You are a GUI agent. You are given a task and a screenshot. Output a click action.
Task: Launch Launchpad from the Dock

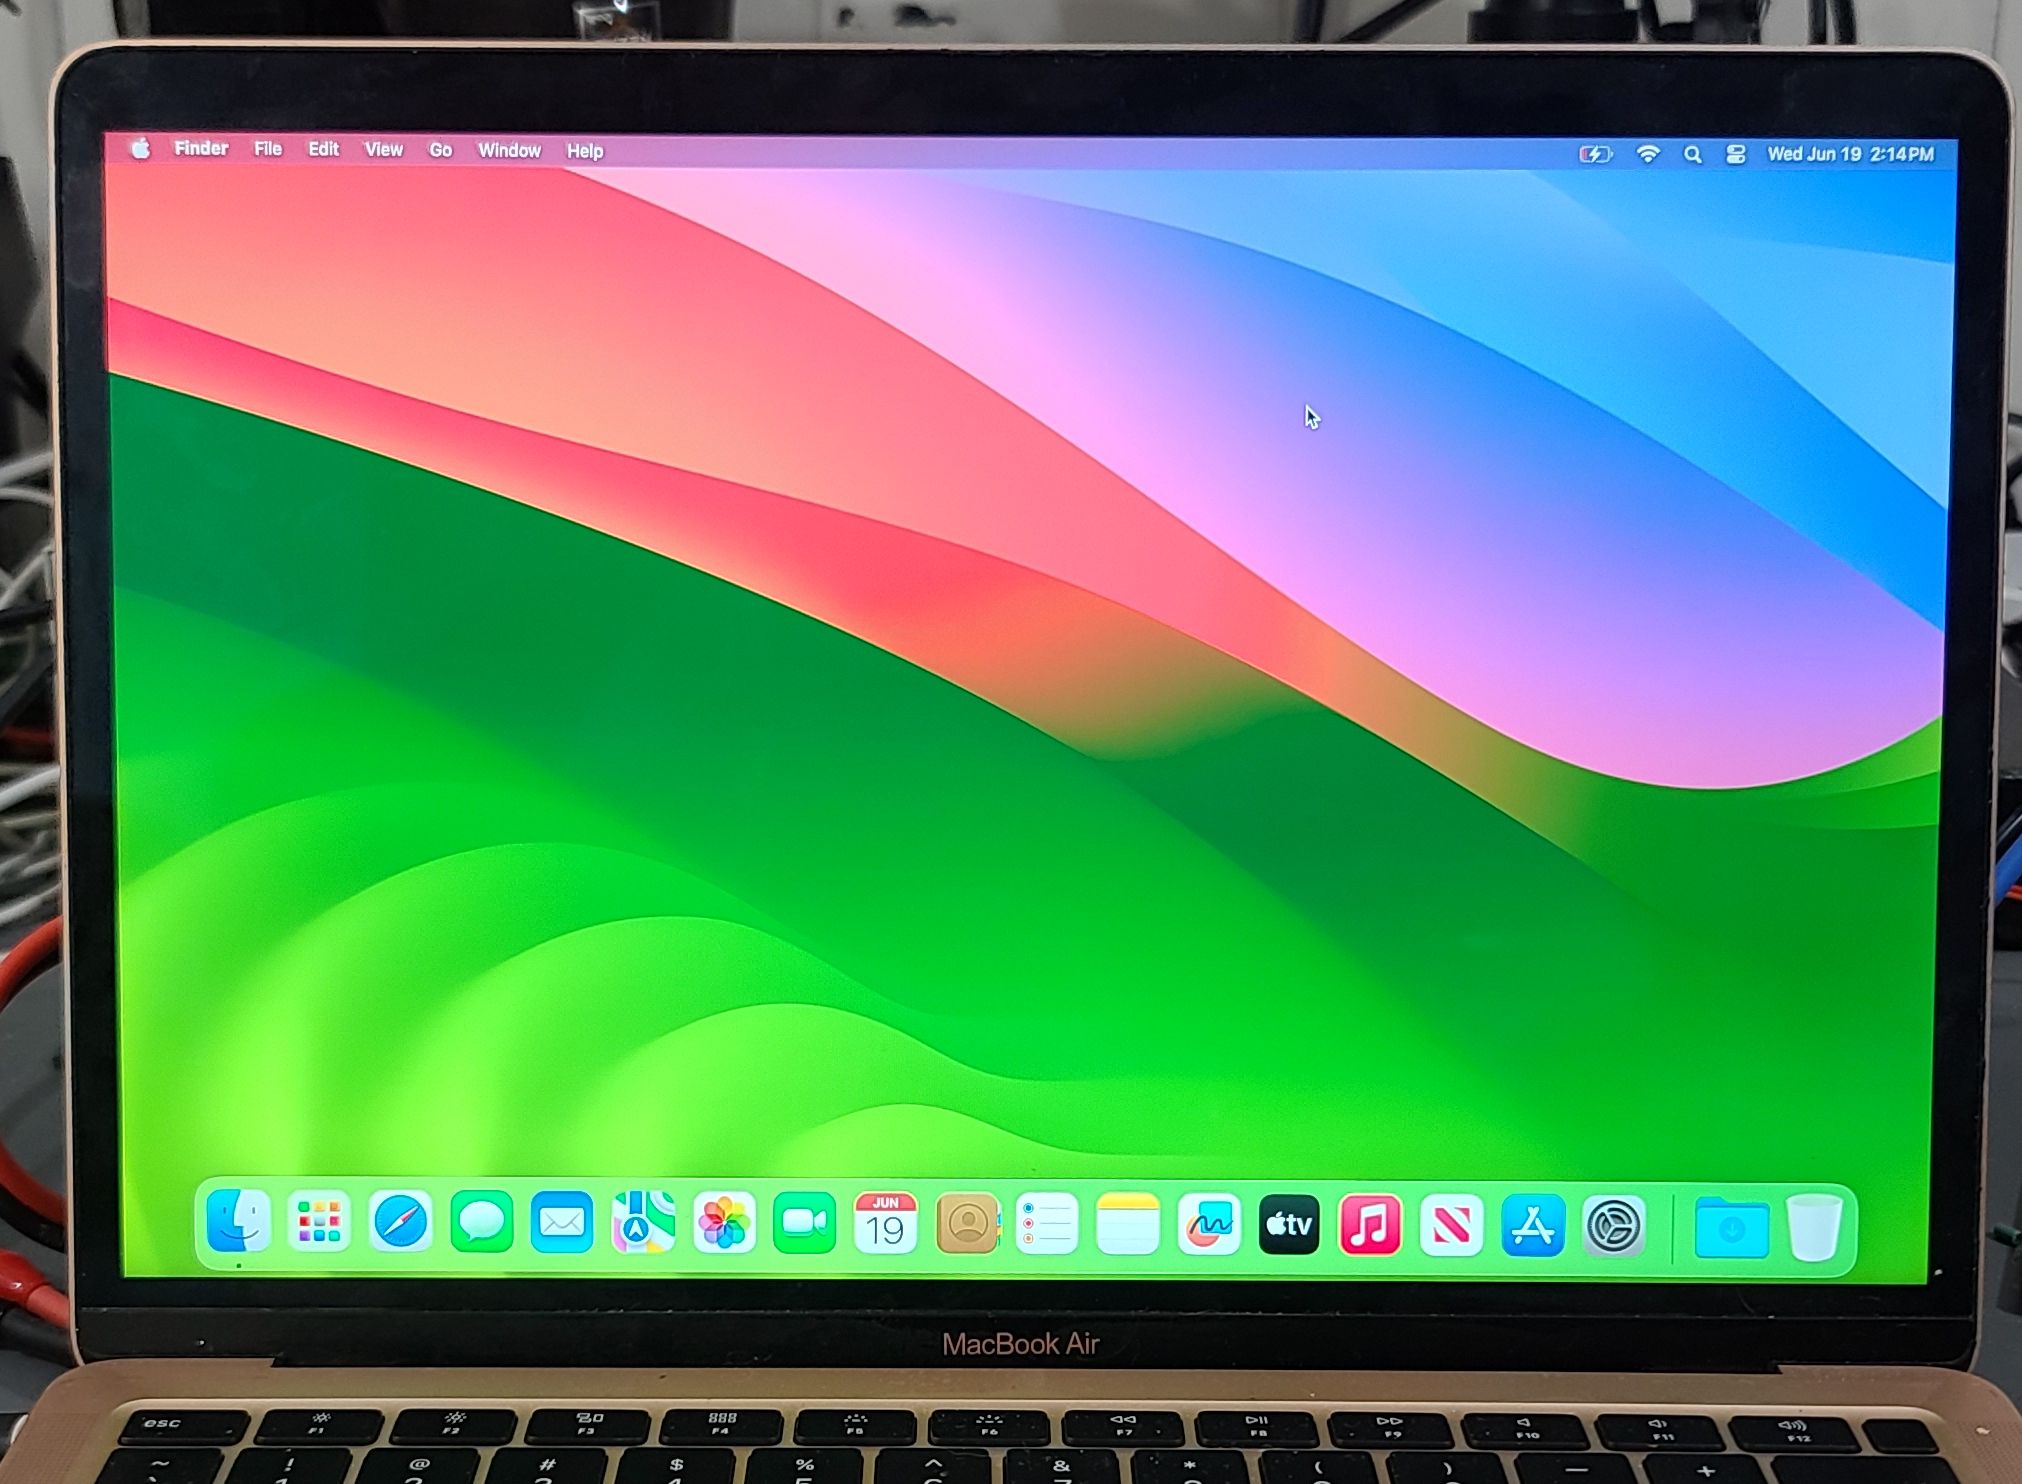(319, 1221)
